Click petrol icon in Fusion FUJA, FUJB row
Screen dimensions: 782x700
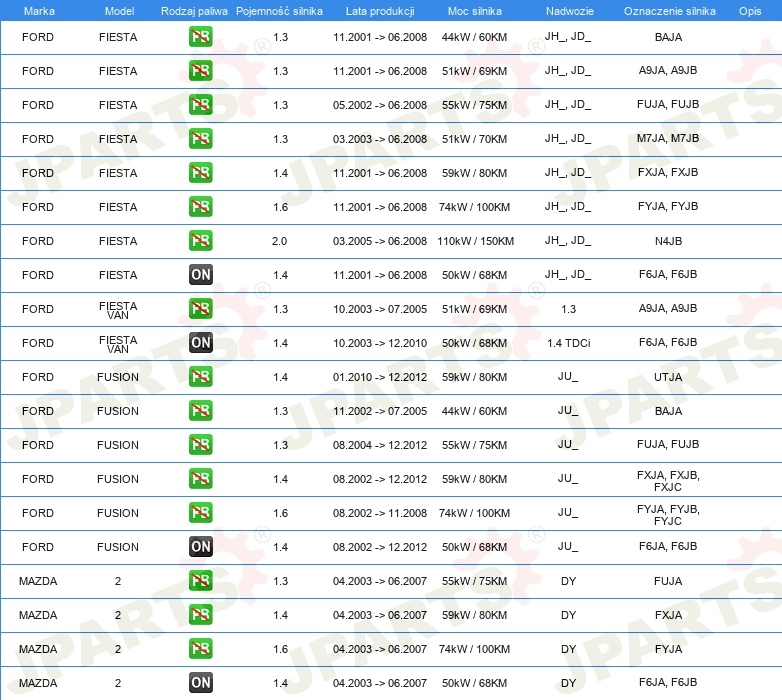tap(200, 444)
